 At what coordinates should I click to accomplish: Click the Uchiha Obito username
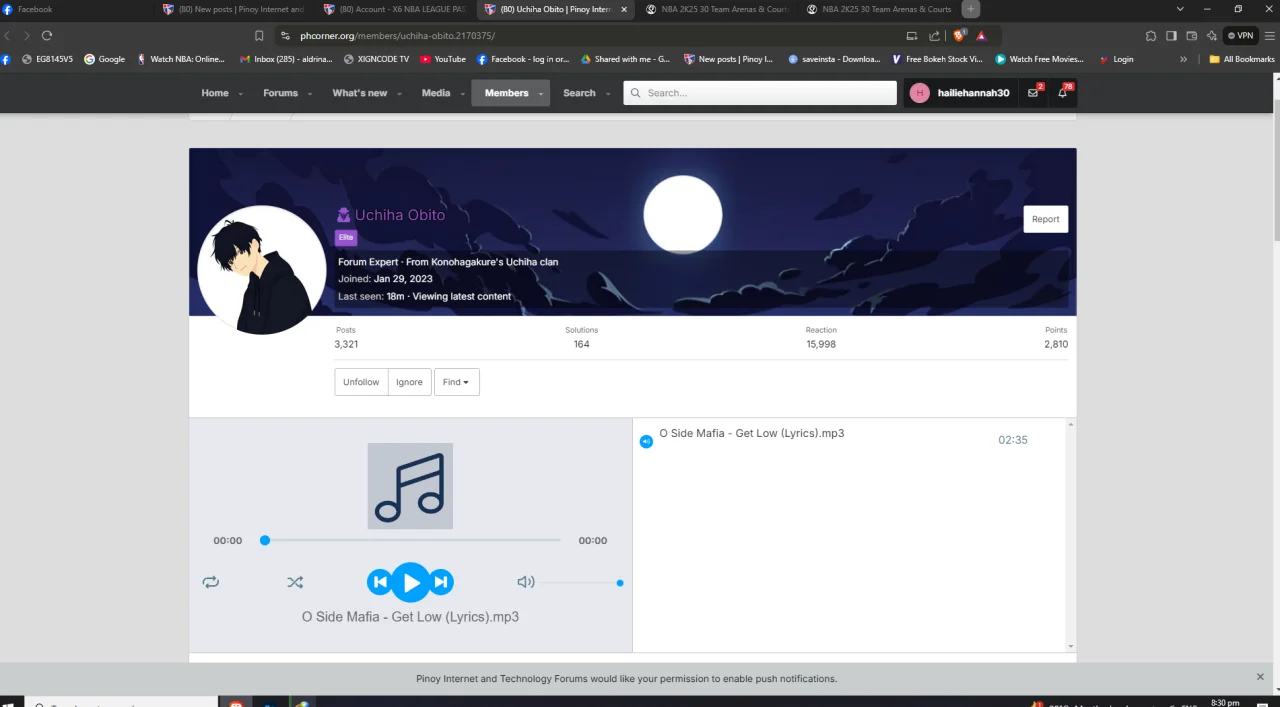tap(399, 215)
